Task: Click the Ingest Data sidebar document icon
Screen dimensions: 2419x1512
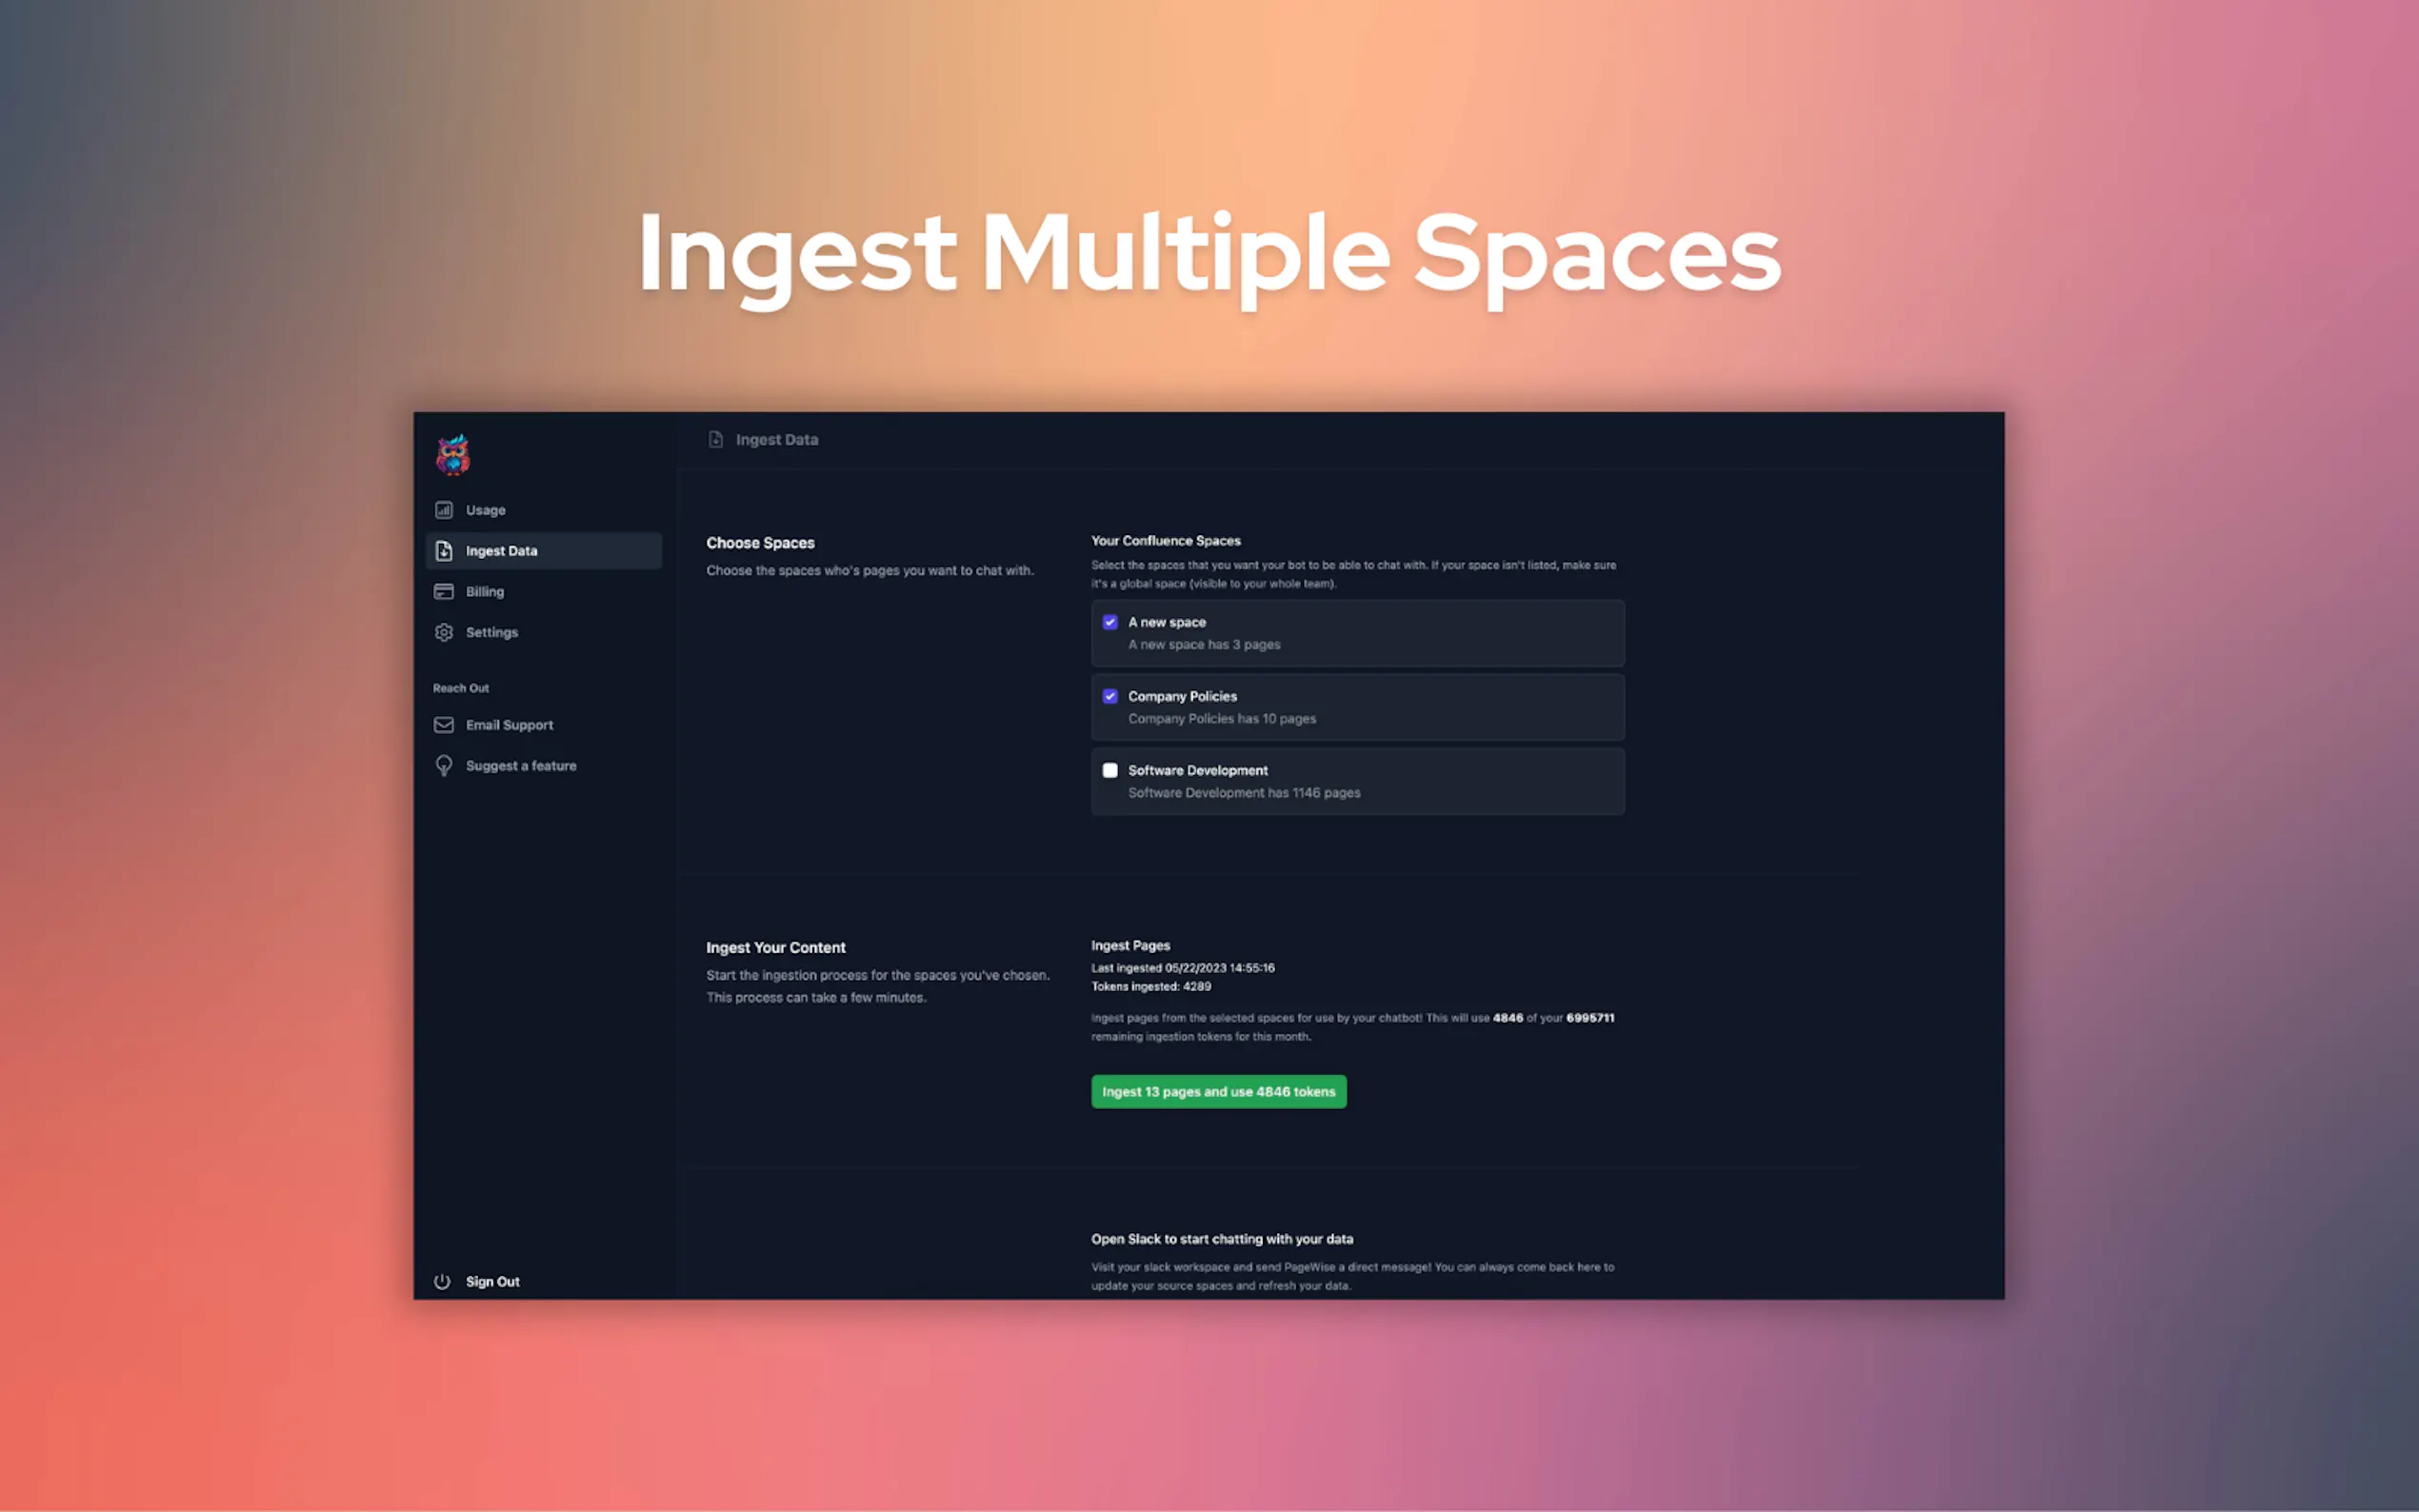Action: (444, 551)
